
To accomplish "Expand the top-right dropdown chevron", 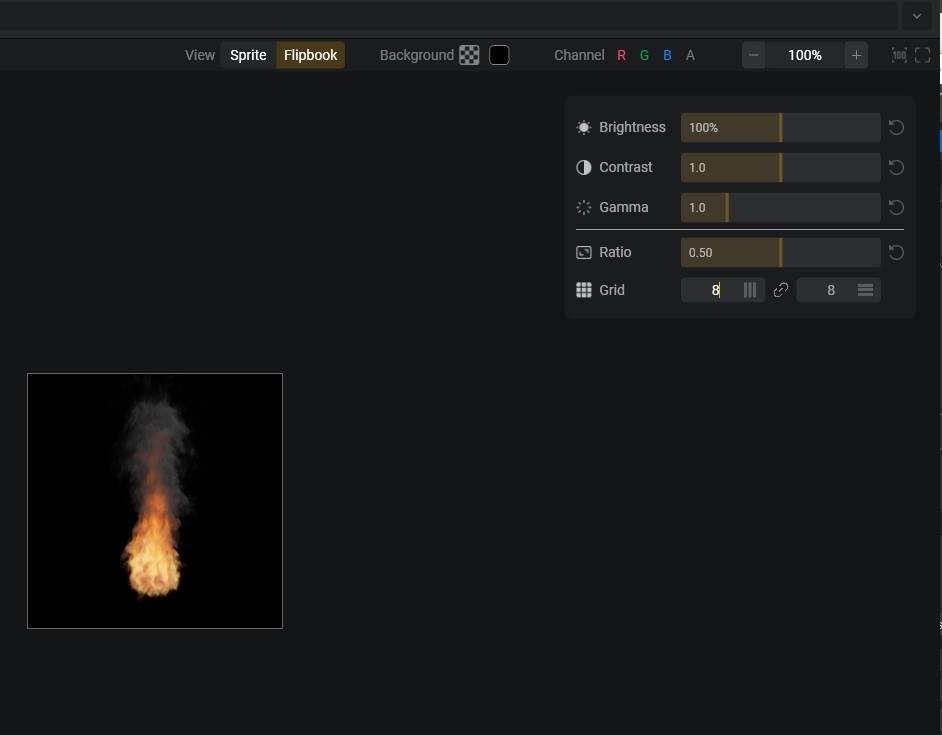I will [x=916, y=16].
